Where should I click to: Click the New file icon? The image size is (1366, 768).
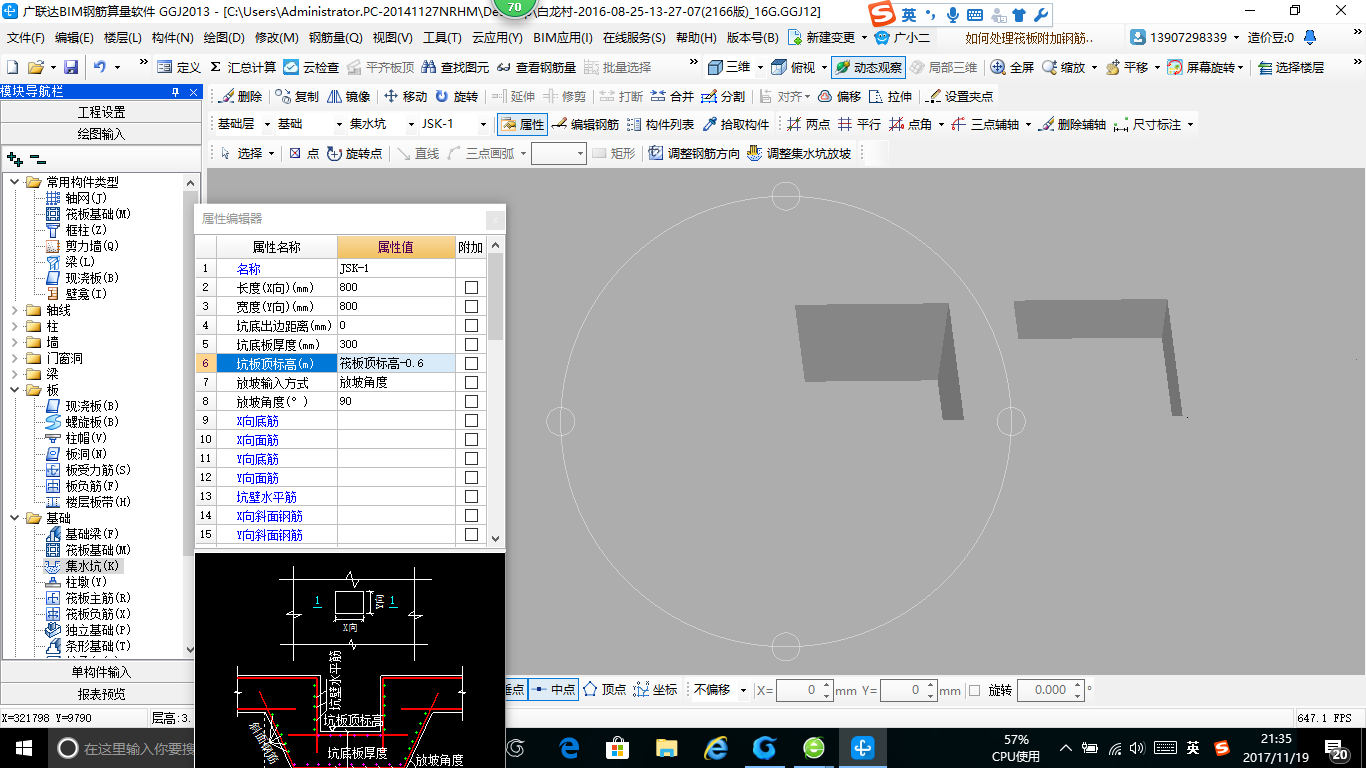pos(12,67)
